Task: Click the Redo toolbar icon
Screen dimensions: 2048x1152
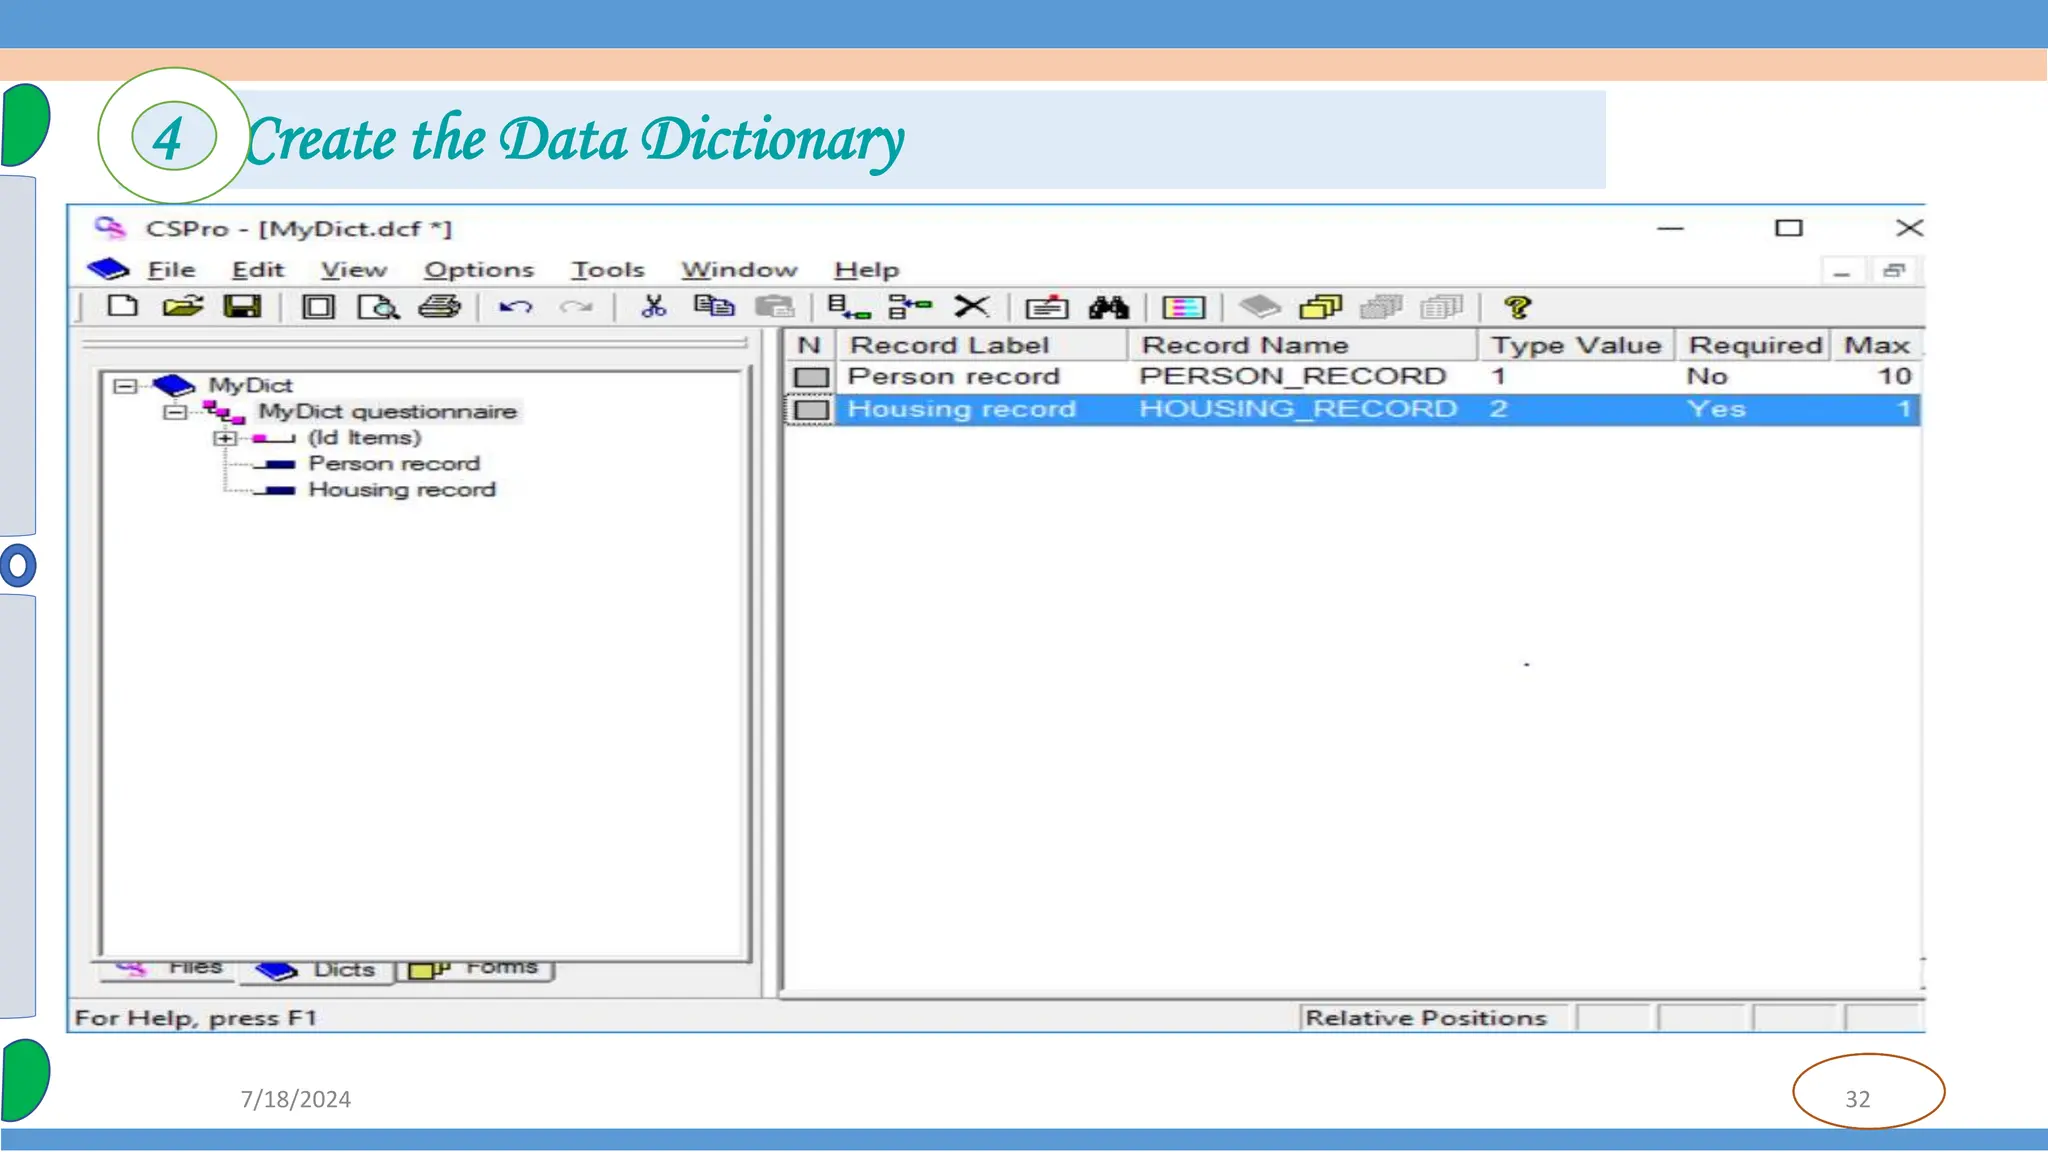Action: (576, 307)
